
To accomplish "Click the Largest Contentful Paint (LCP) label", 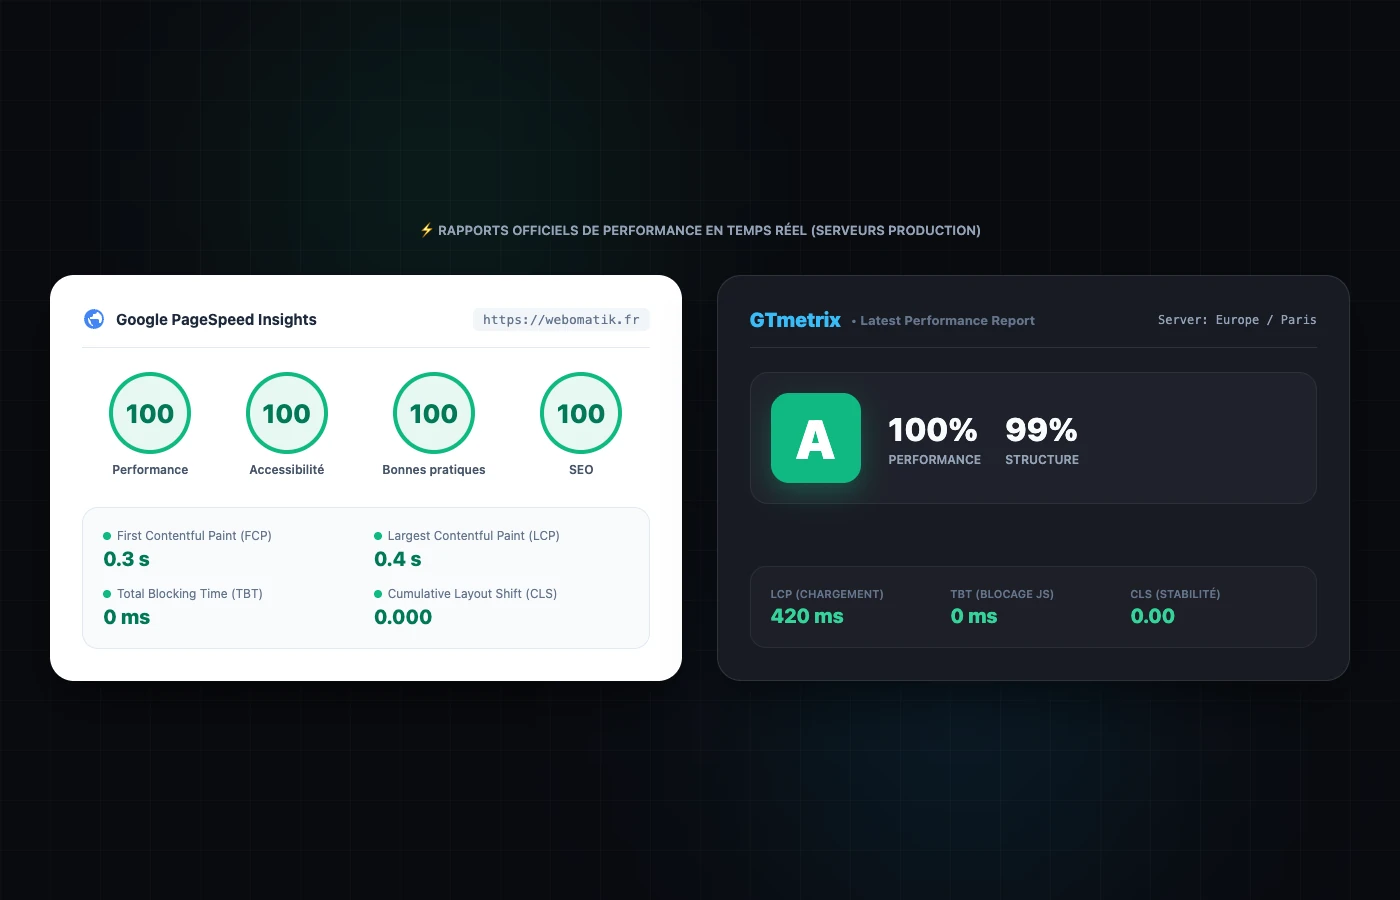I will 473,536.
